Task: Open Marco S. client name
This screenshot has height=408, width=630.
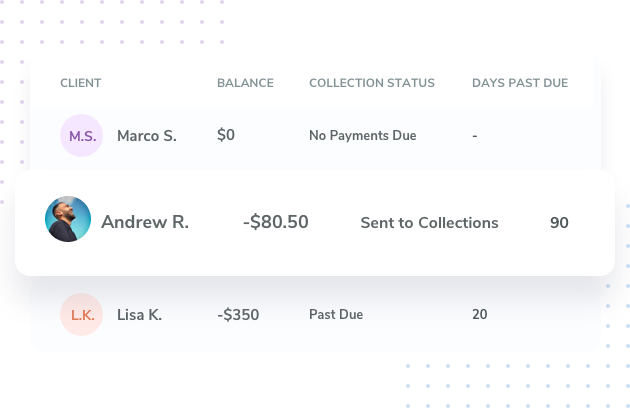Action: point(146,136)
